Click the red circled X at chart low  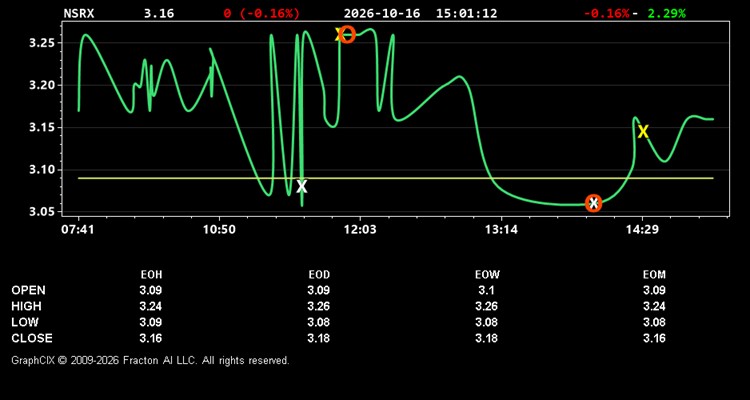(593, 203)
